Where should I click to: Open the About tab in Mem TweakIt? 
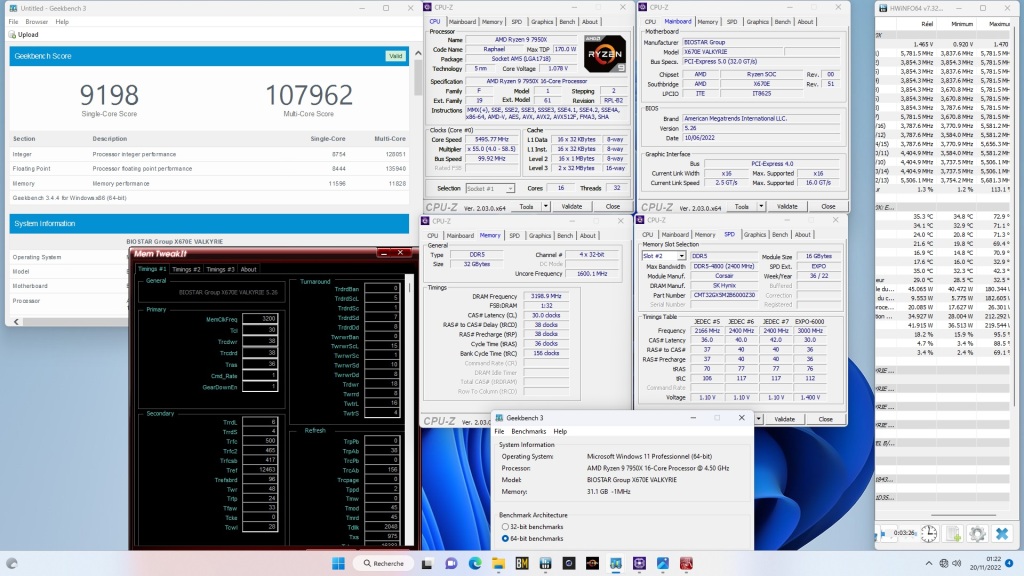pos(249,269)
